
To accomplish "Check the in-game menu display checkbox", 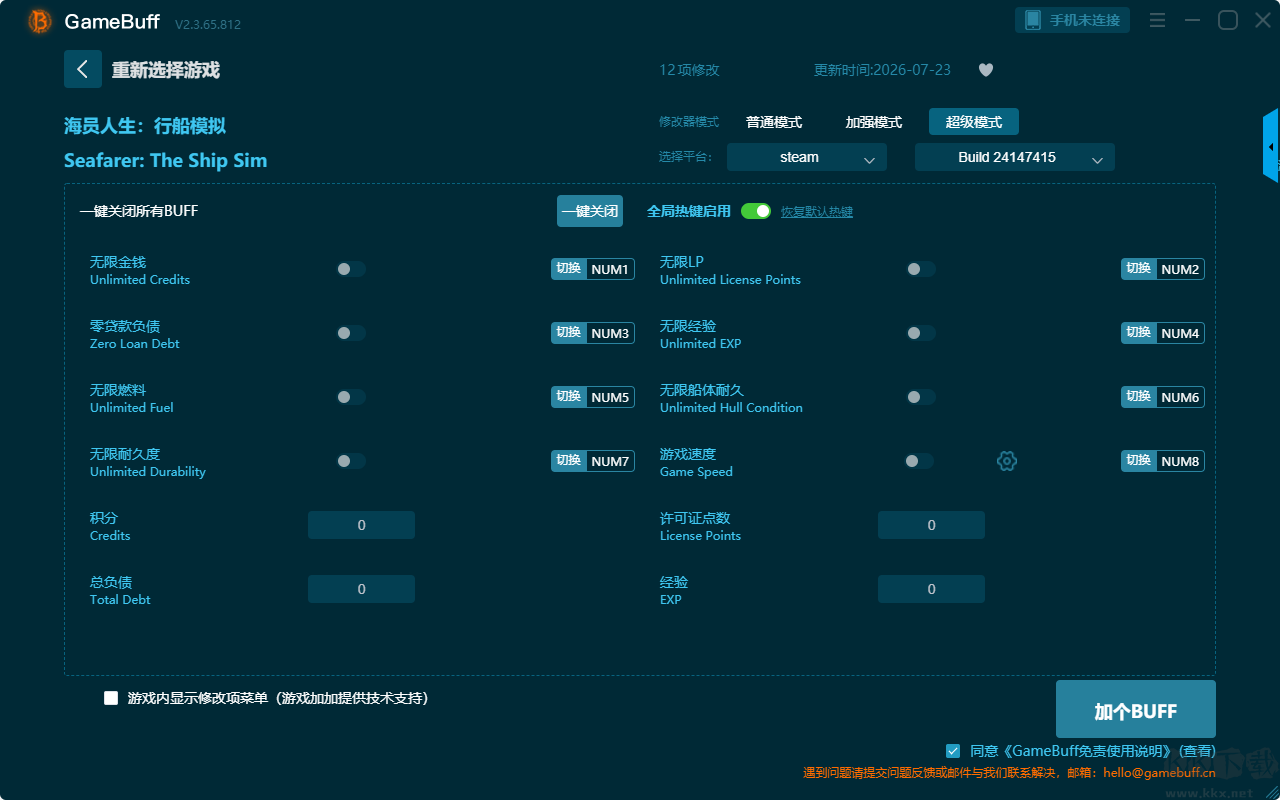I will [111, 698].
